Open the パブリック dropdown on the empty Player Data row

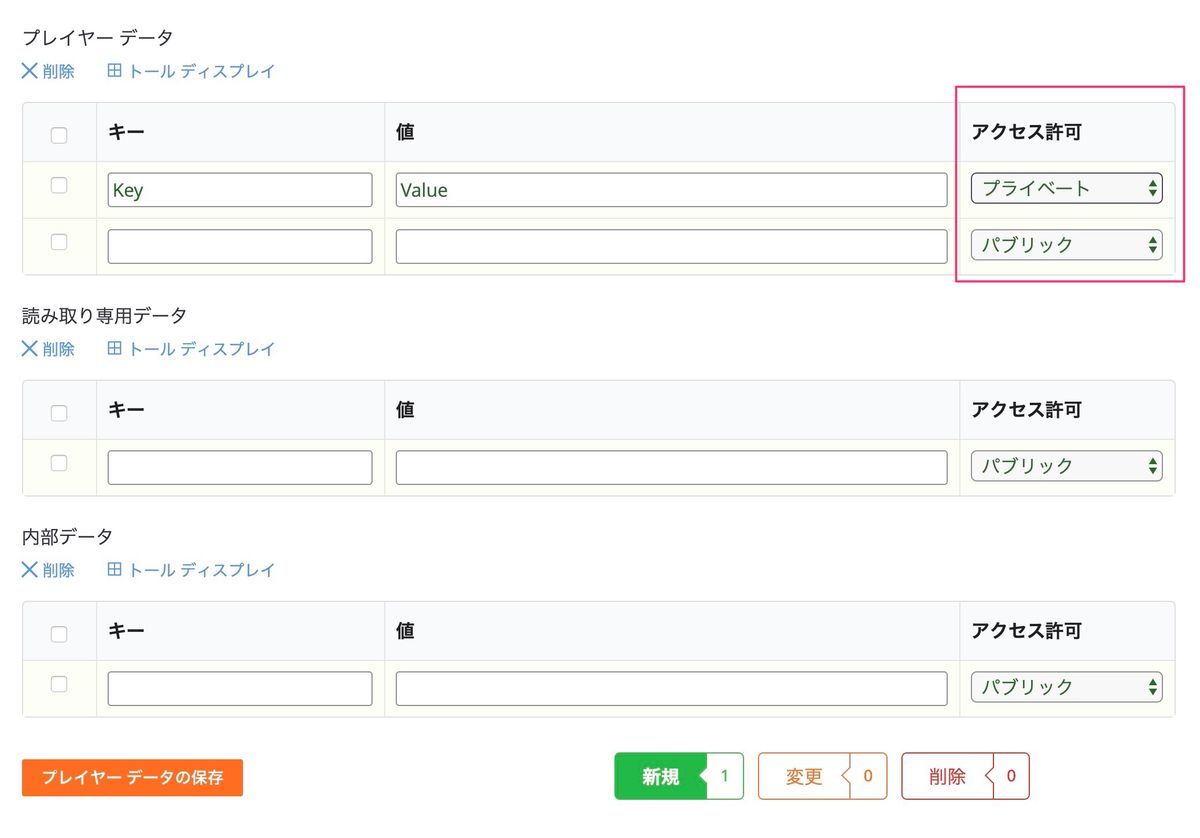pyautogui.click(x=1066, y=244)
